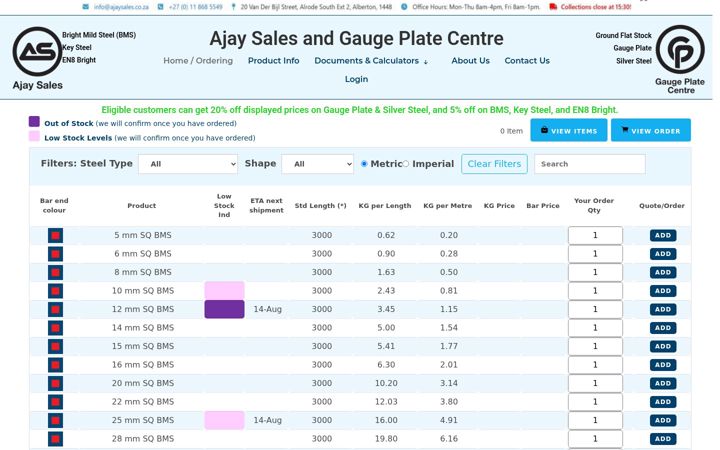Click bar end colour icon for 20 mm SQ BMS

pos(56,383)
